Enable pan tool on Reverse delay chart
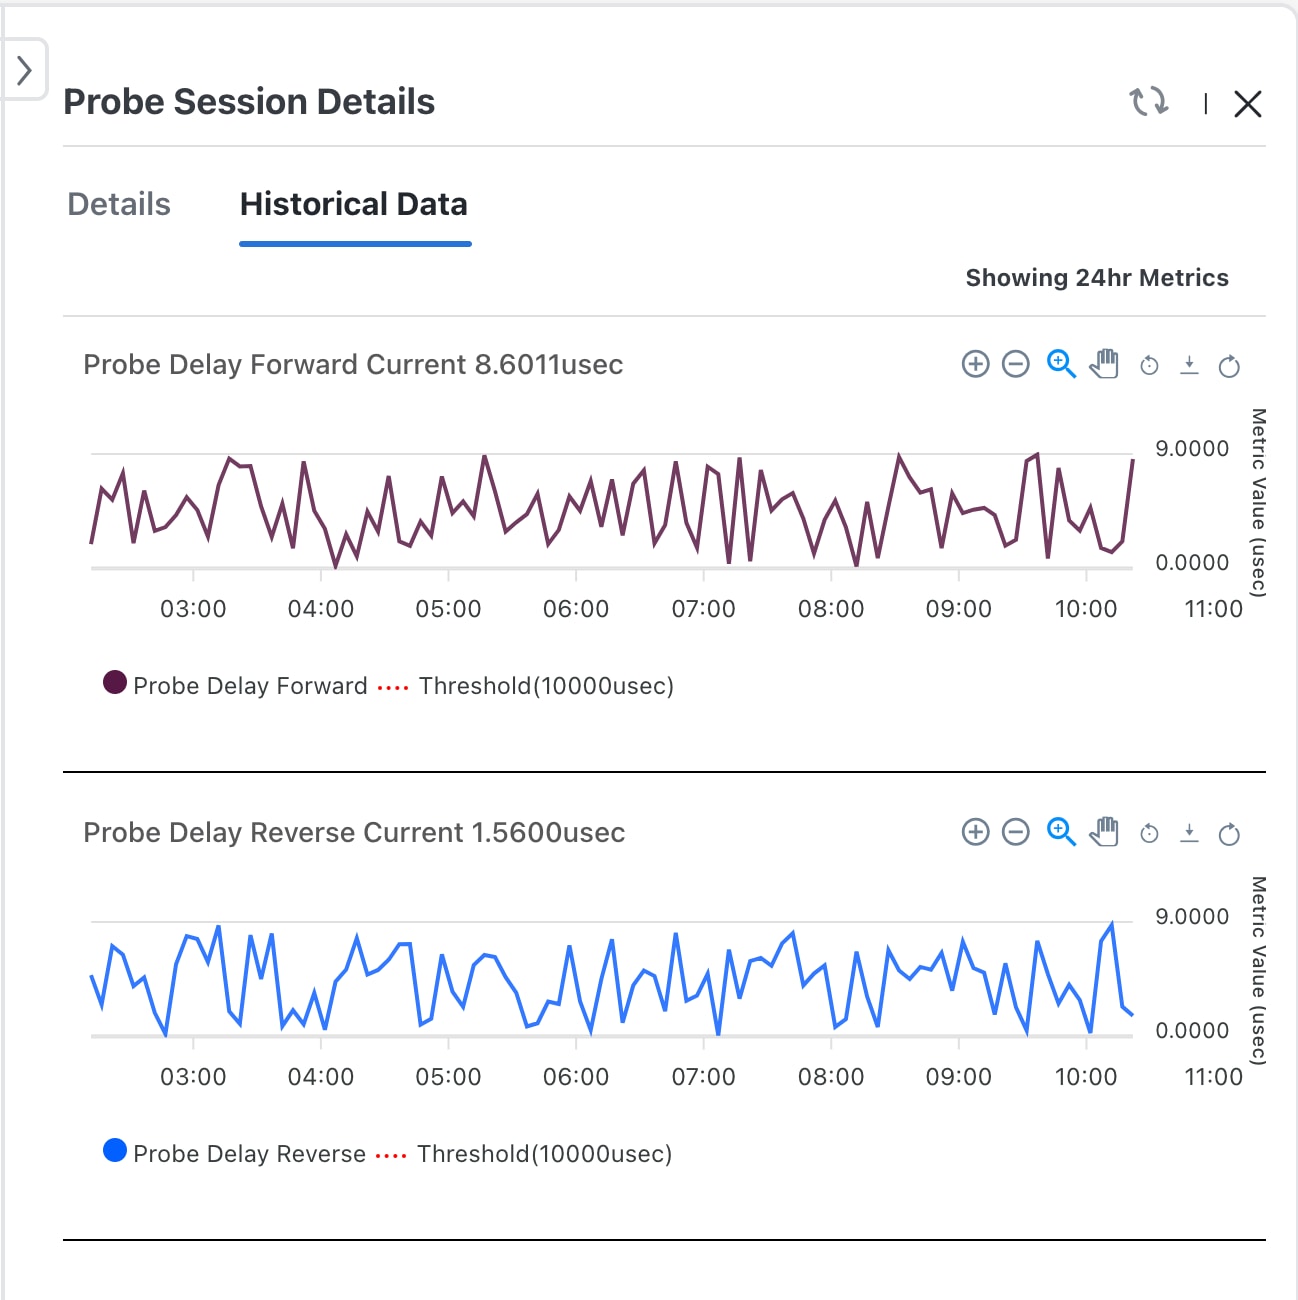This screenshot has height=1300, width=1298. (x=1104, y=832)
